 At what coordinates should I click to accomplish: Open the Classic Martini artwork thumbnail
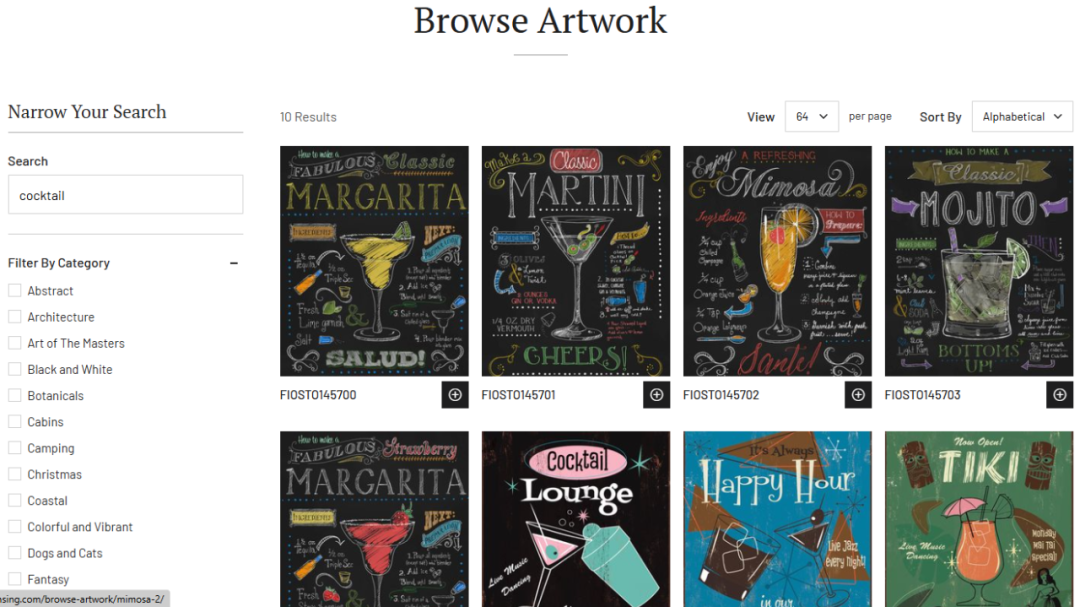point(576,261)
